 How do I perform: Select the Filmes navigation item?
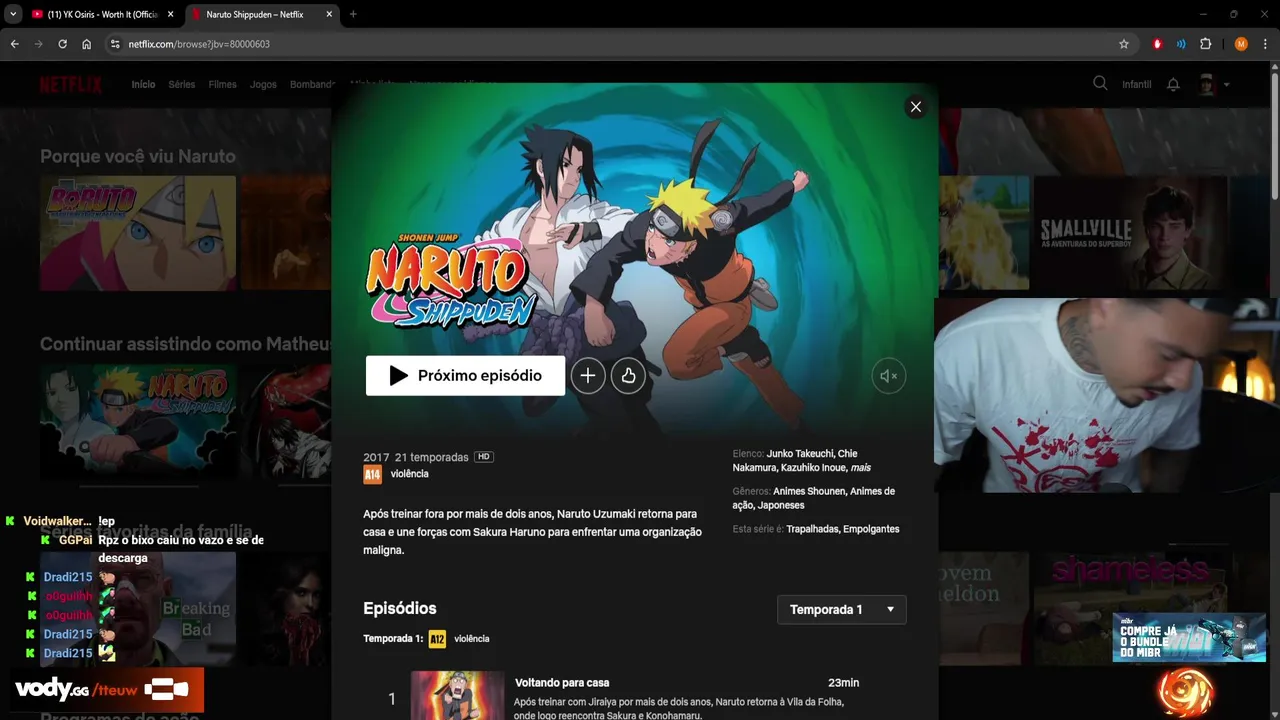coord(223,84)
